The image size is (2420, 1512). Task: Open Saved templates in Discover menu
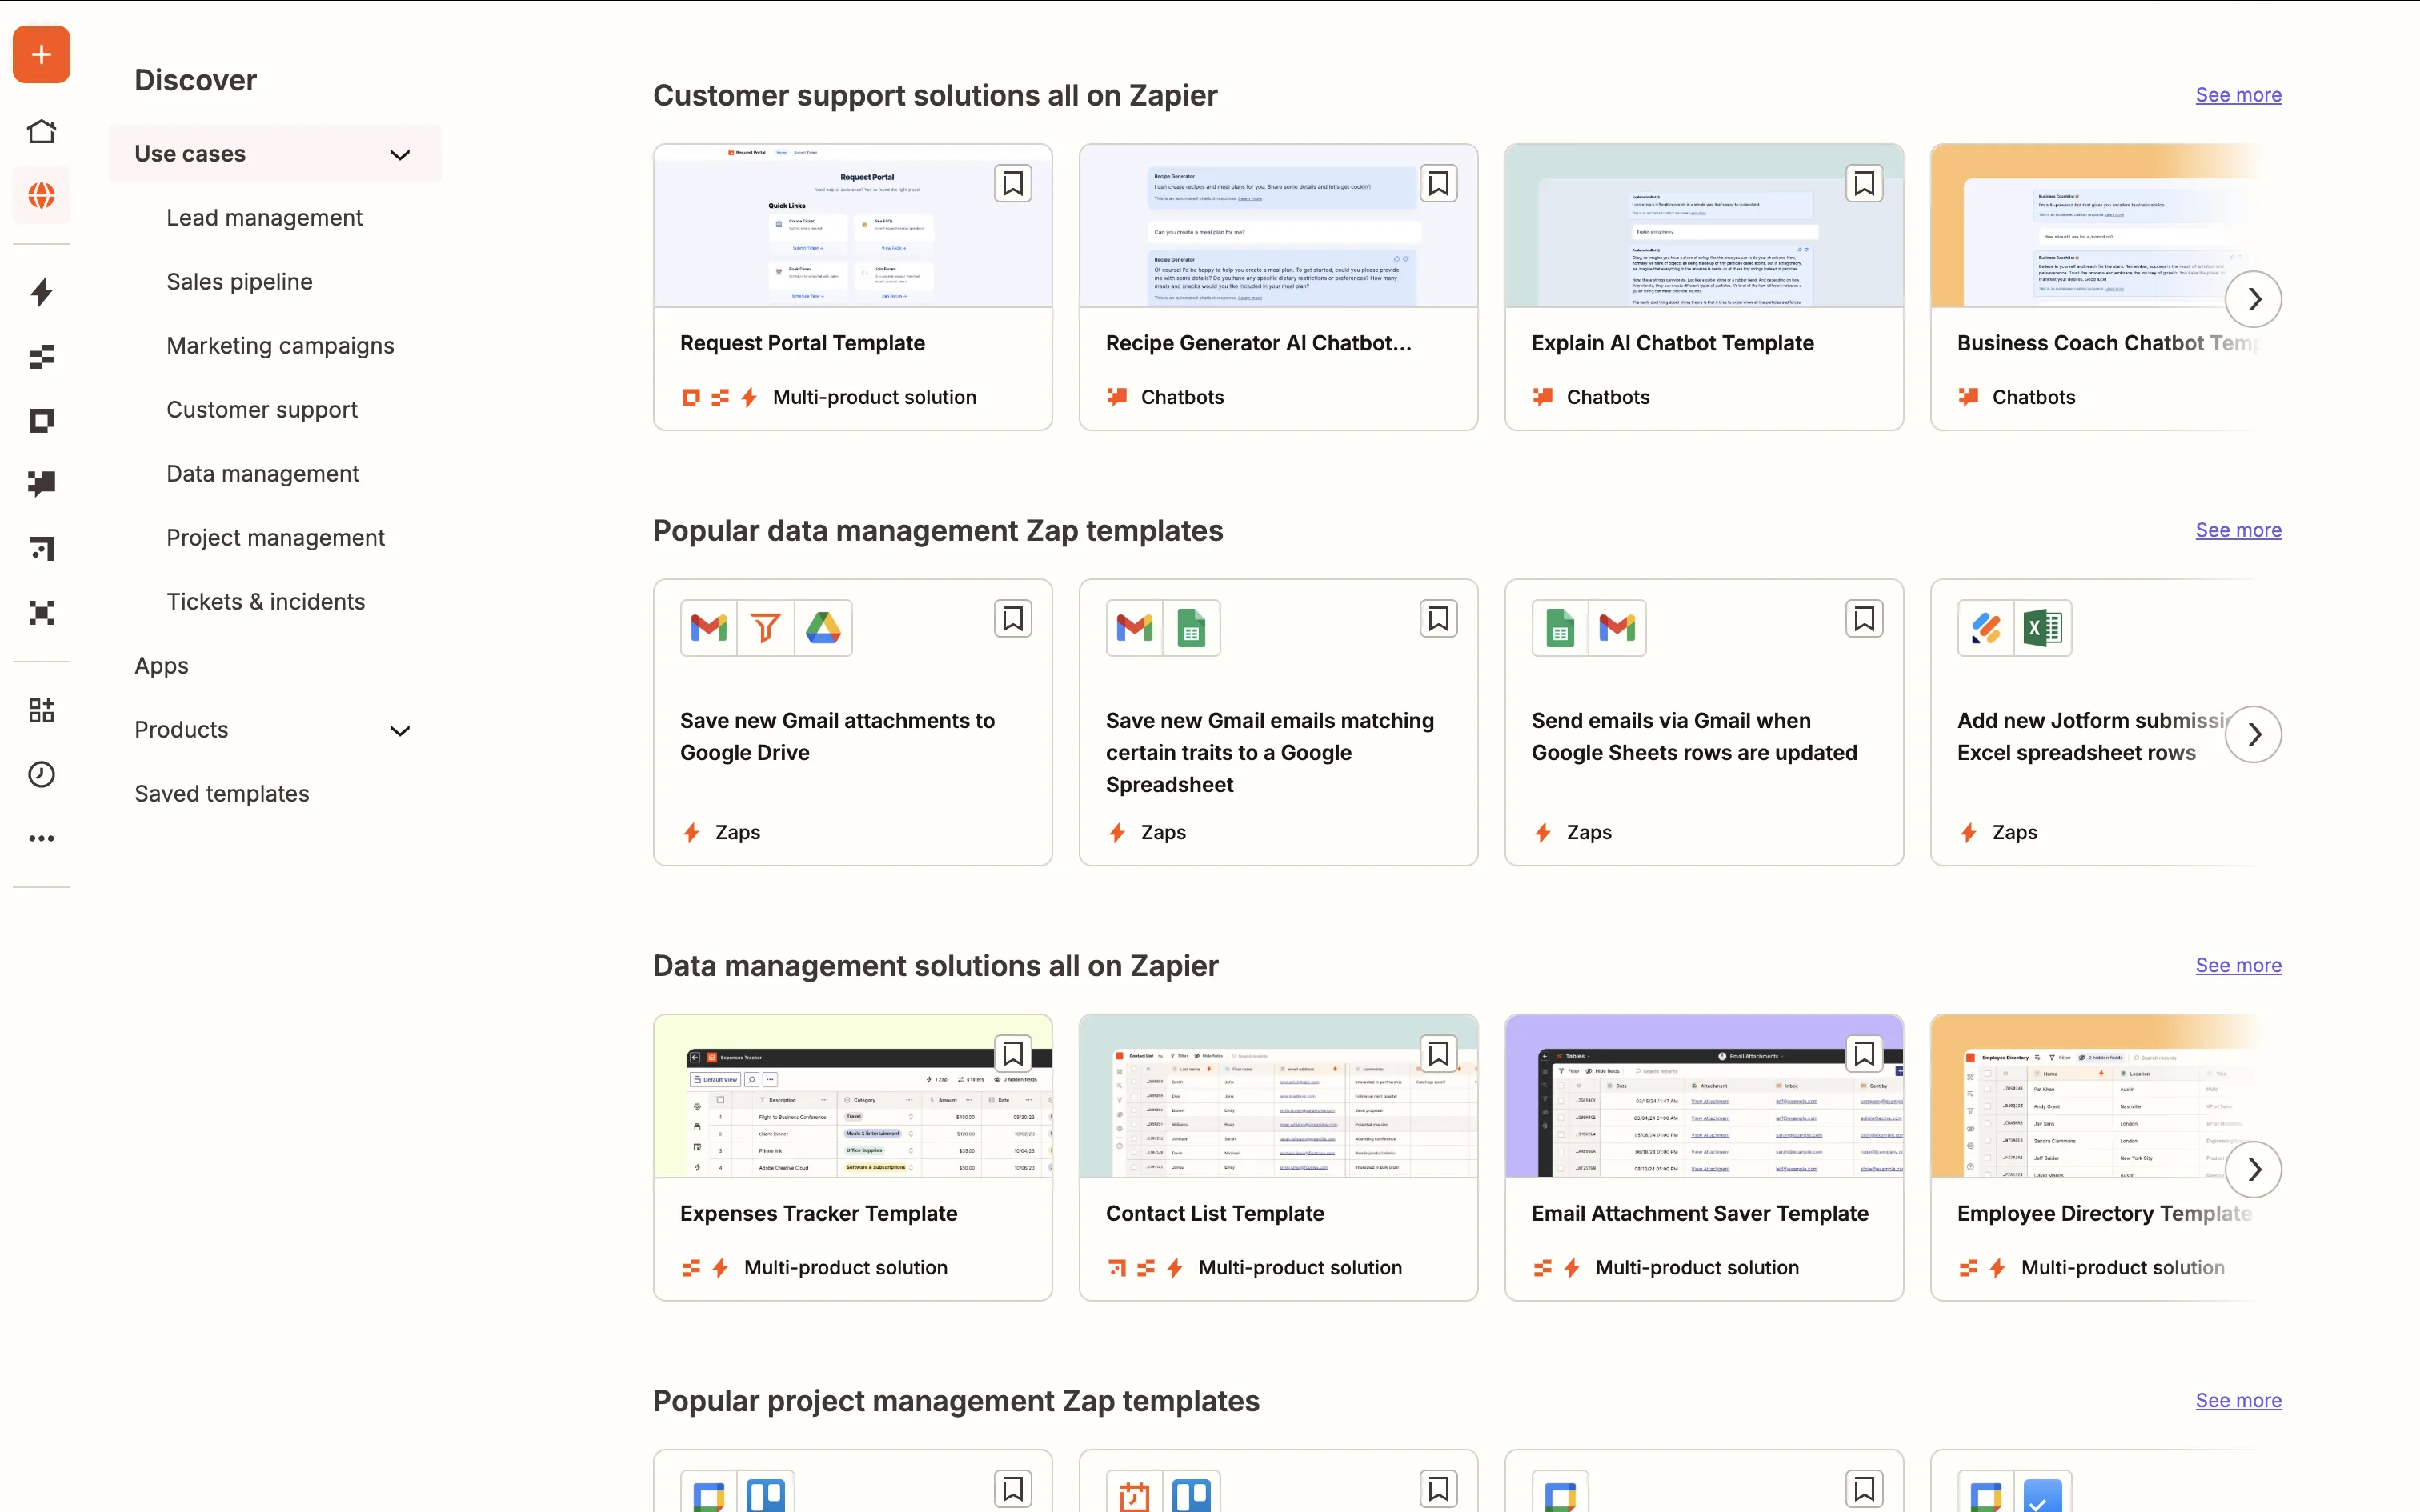221,793
